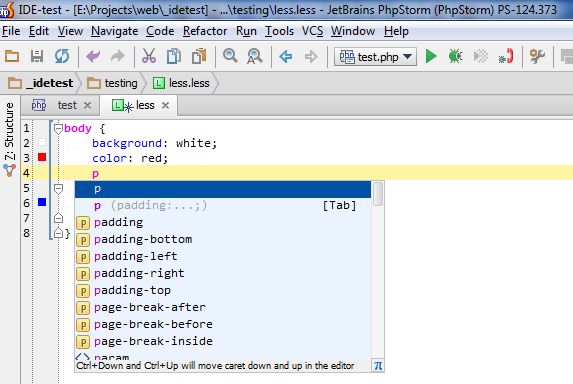Screen dimensions: 573x384
Task: Open Settings with the wrench icon
Action: [x=537, y=56]
